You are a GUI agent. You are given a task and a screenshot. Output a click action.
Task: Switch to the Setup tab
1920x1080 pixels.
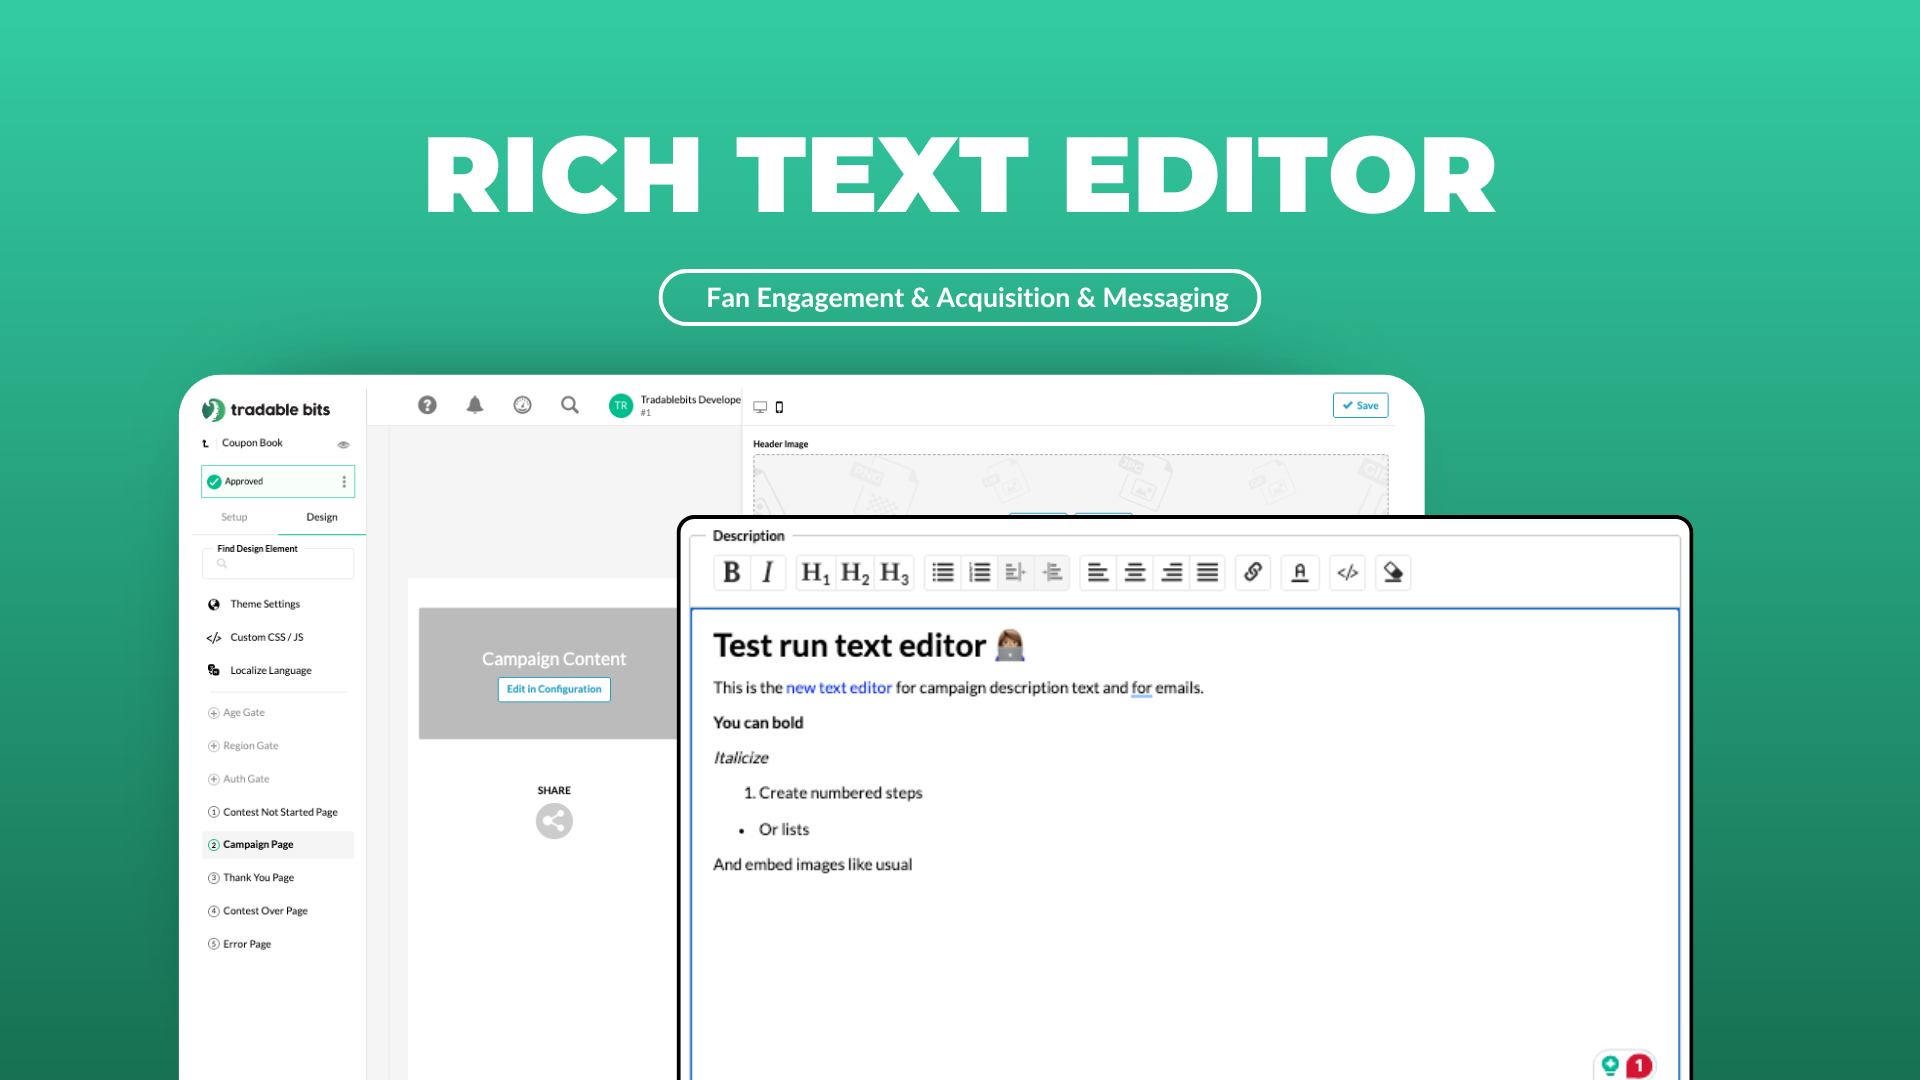233,517
